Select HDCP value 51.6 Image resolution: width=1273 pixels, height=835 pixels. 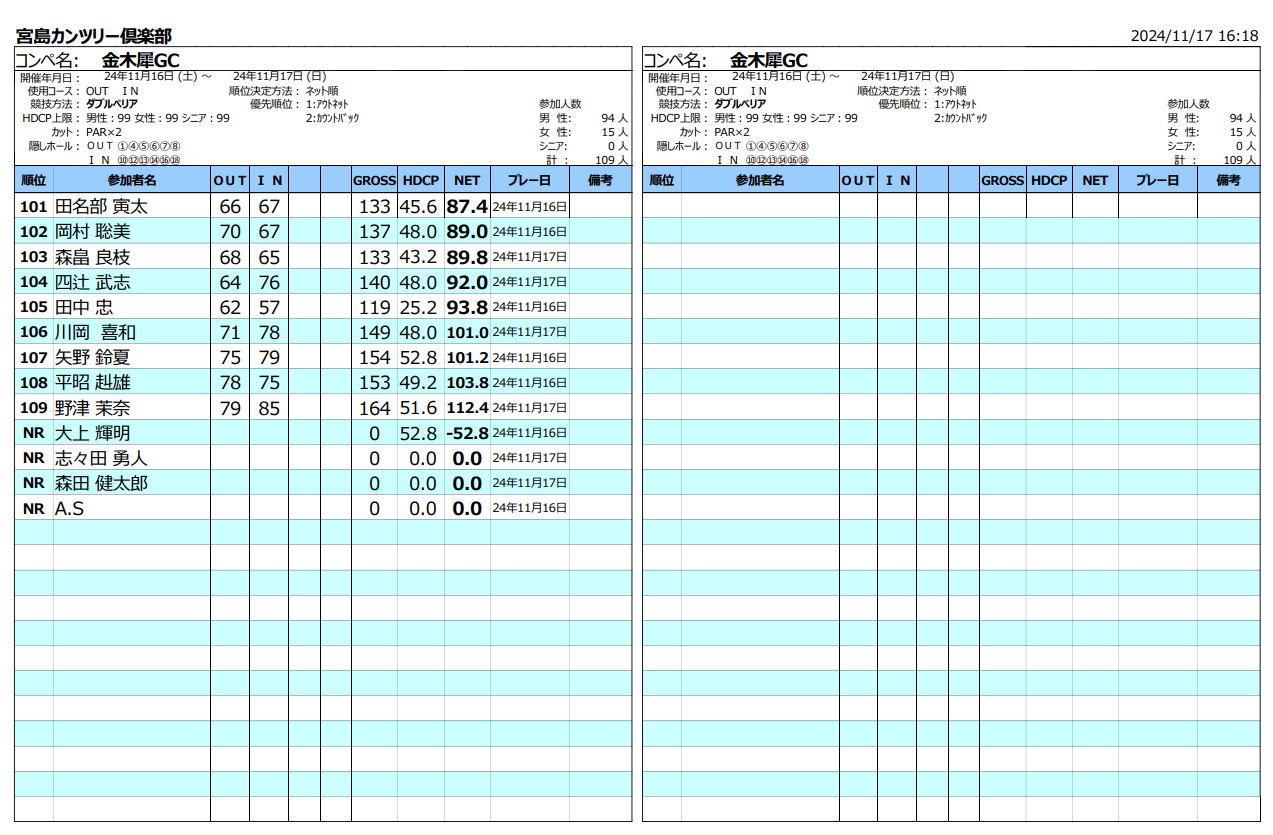coord(418,408)
